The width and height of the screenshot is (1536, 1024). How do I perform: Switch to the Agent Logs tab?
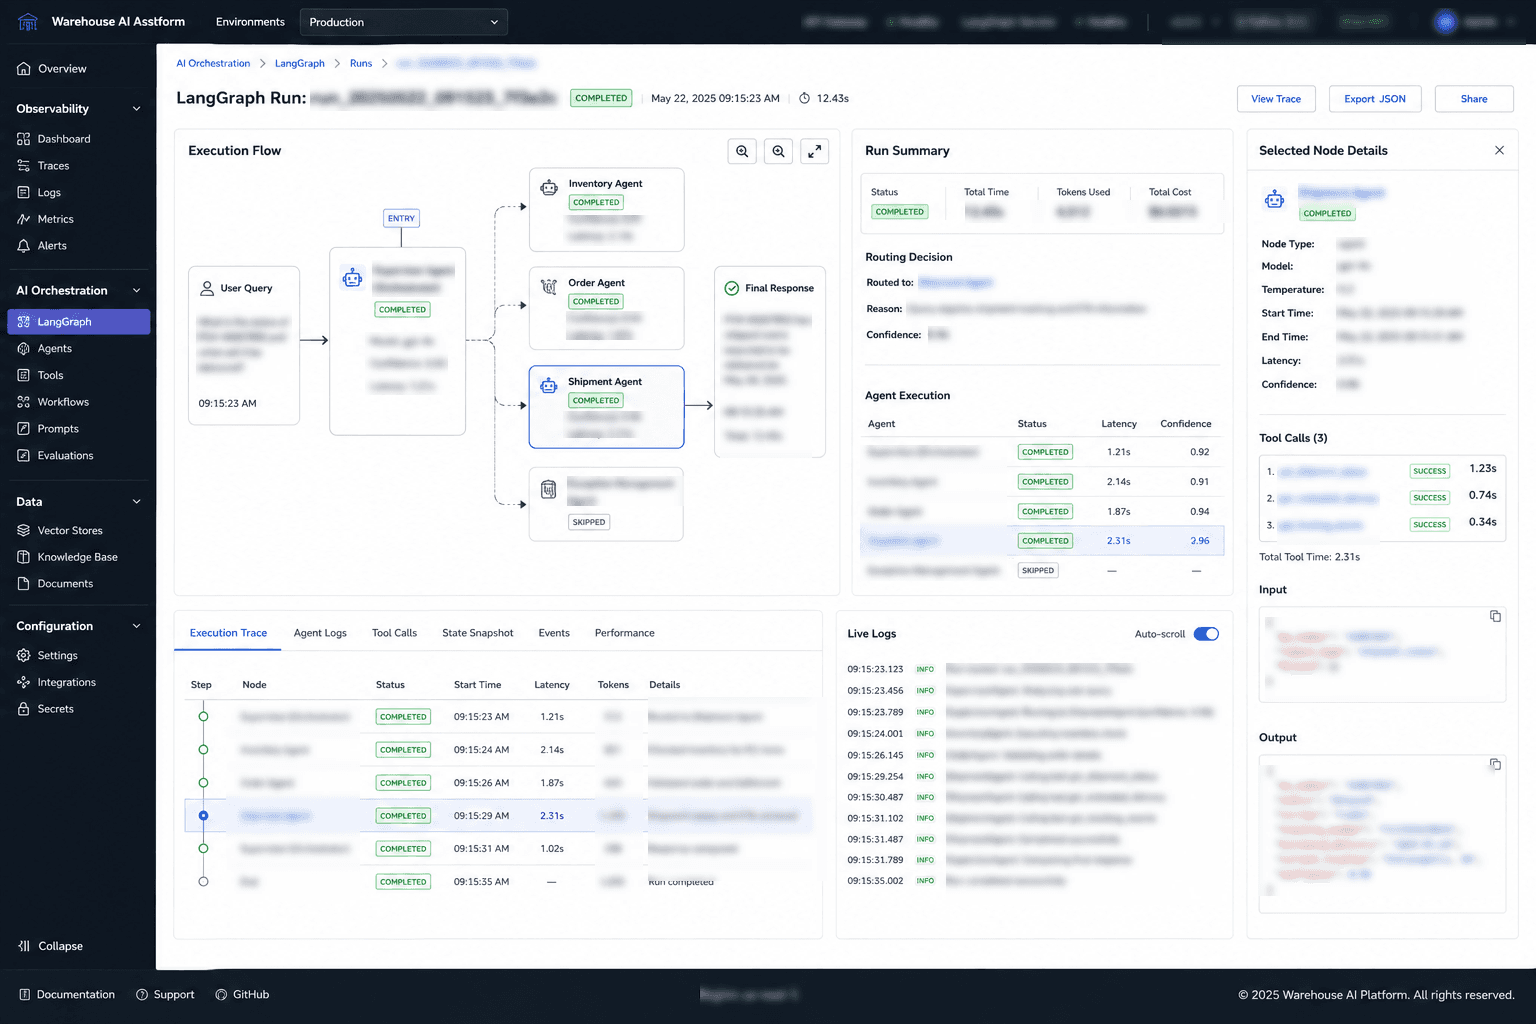pos(320,633)
